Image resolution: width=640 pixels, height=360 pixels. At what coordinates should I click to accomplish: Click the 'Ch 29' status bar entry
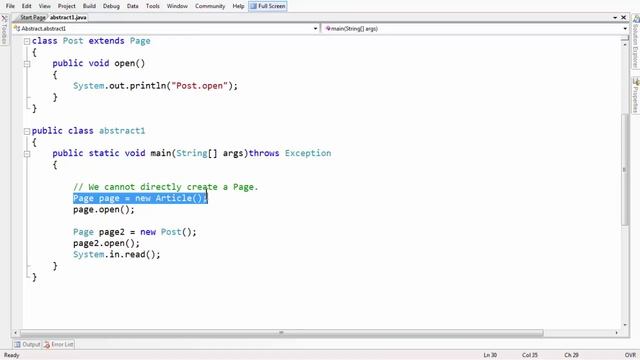tap(571, 355)
